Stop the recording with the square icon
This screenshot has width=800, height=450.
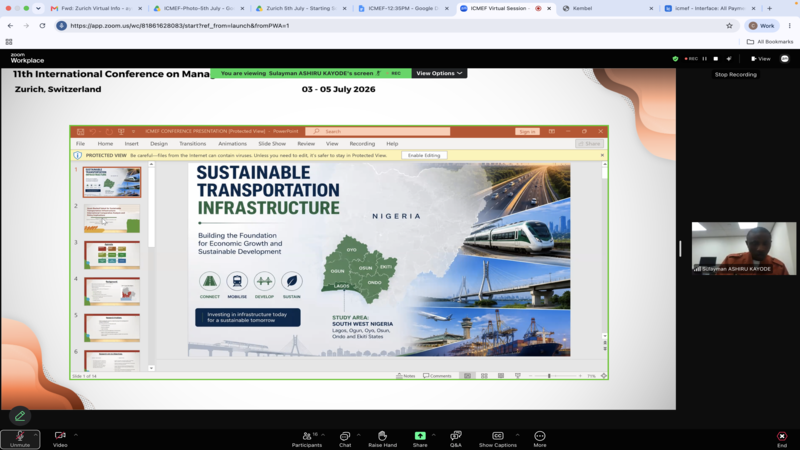[716, 59]
